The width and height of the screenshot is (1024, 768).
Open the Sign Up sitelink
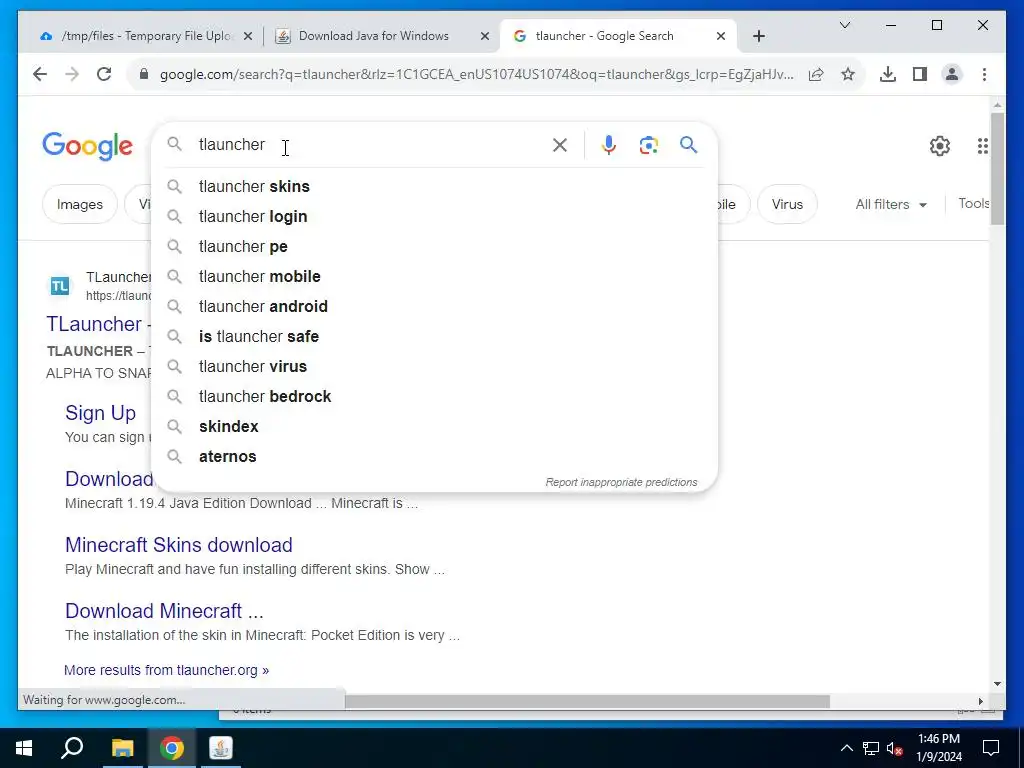[x=101, y=413]
